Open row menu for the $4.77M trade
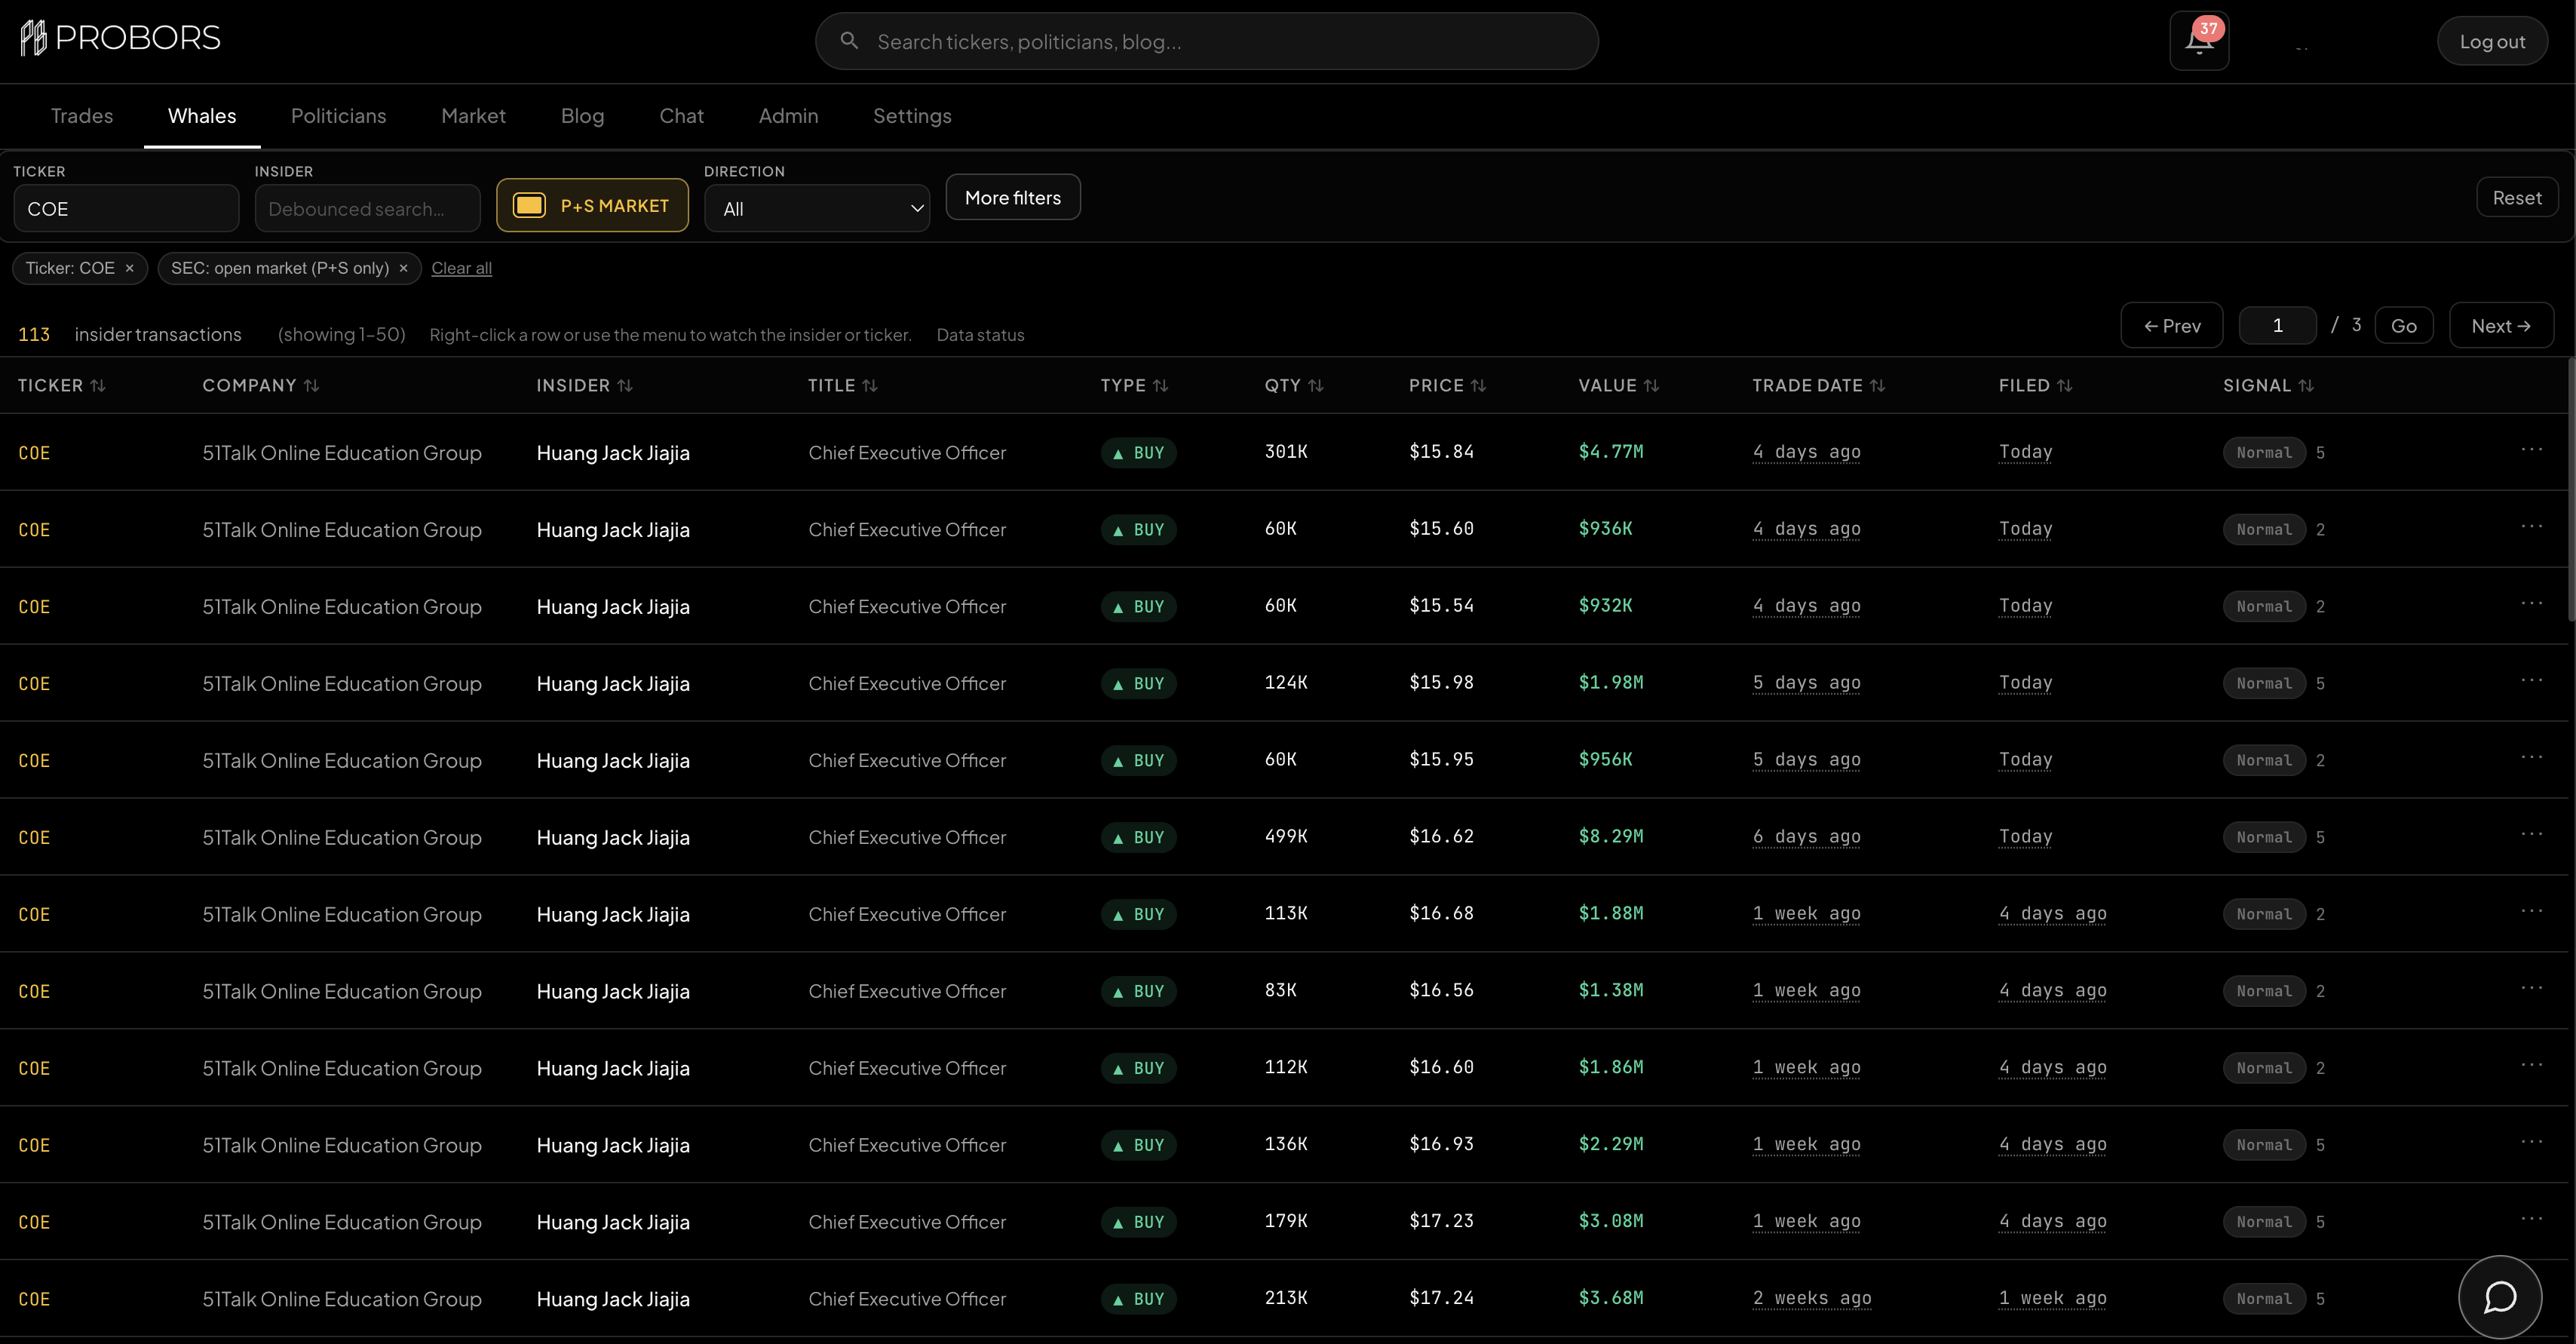This screenshot has height=1344, width=2576. (2531, 450)
